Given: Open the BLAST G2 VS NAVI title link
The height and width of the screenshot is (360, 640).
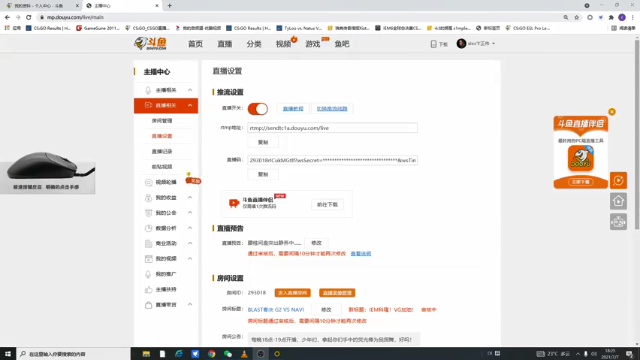Looking at the screenshot, I should coord(276,310).
